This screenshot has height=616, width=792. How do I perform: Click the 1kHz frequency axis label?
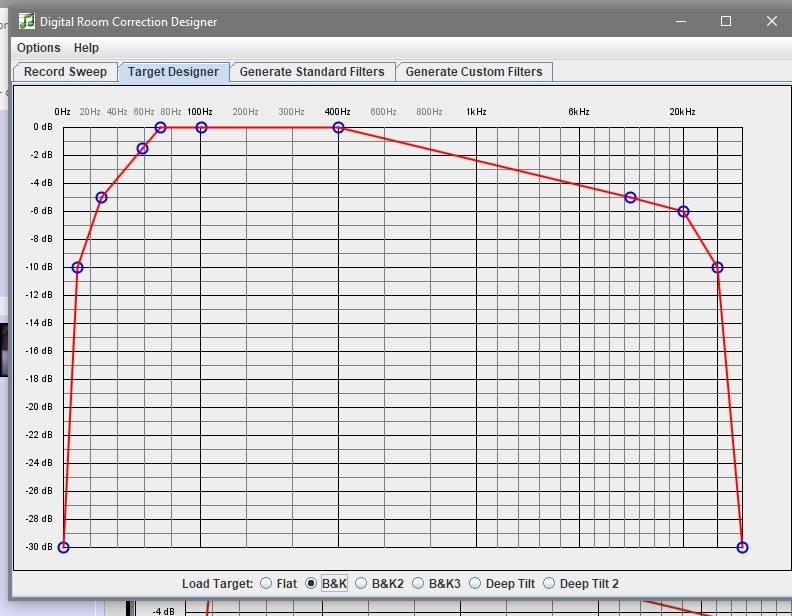pyautogui.click(x=476, y=112)
